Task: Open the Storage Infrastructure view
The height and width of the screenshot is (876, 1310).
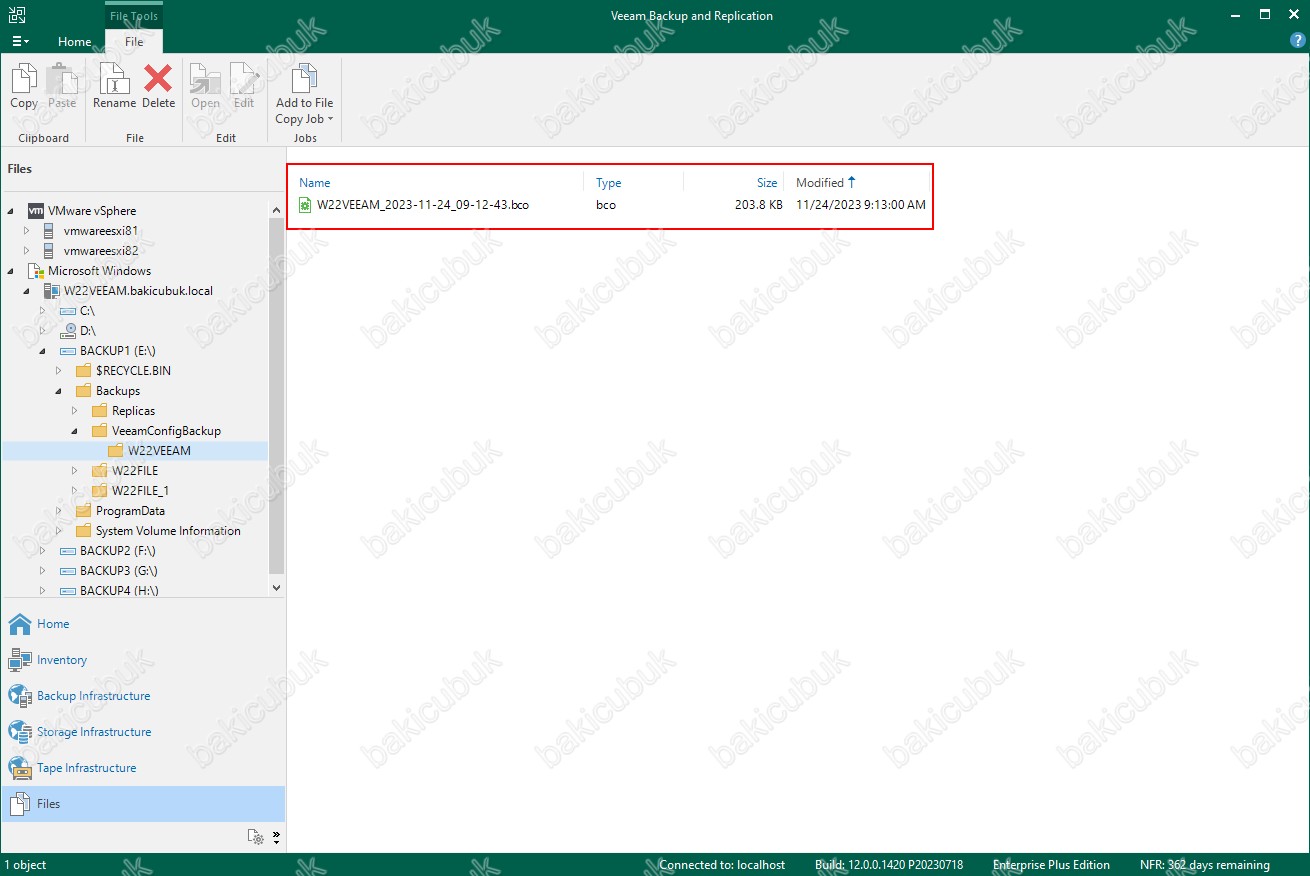Action: pyautogui.click(x=143, y=732)
